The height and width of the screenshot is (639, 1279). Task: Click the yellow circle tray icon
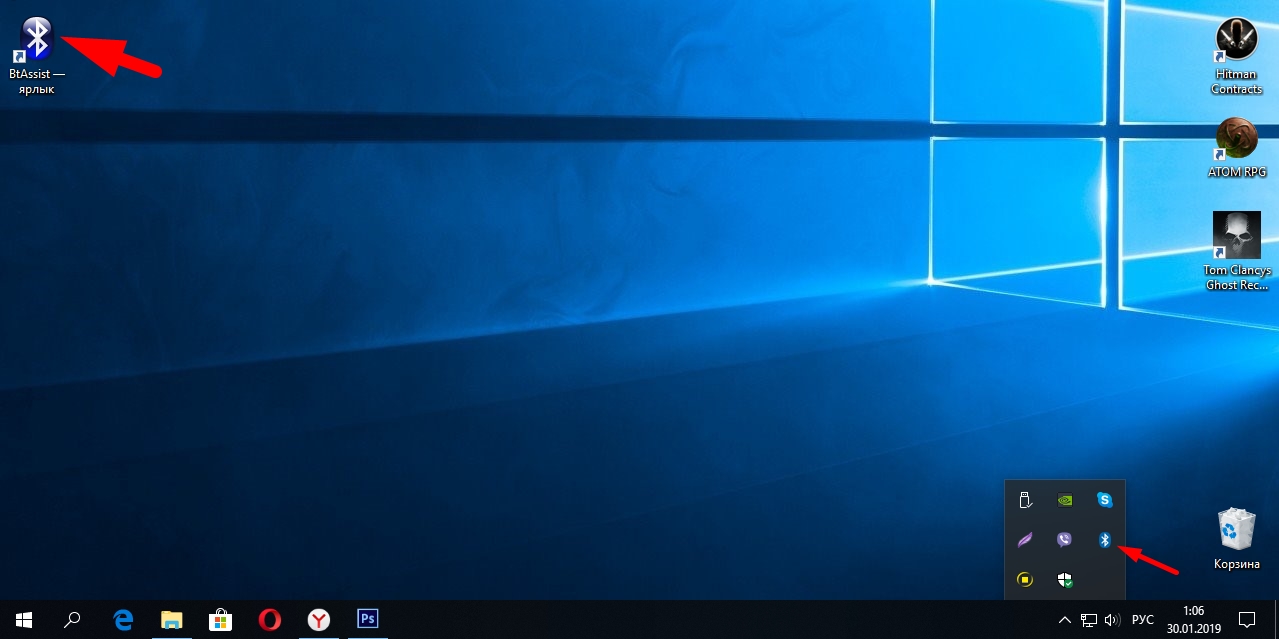tap(1024, 580)
